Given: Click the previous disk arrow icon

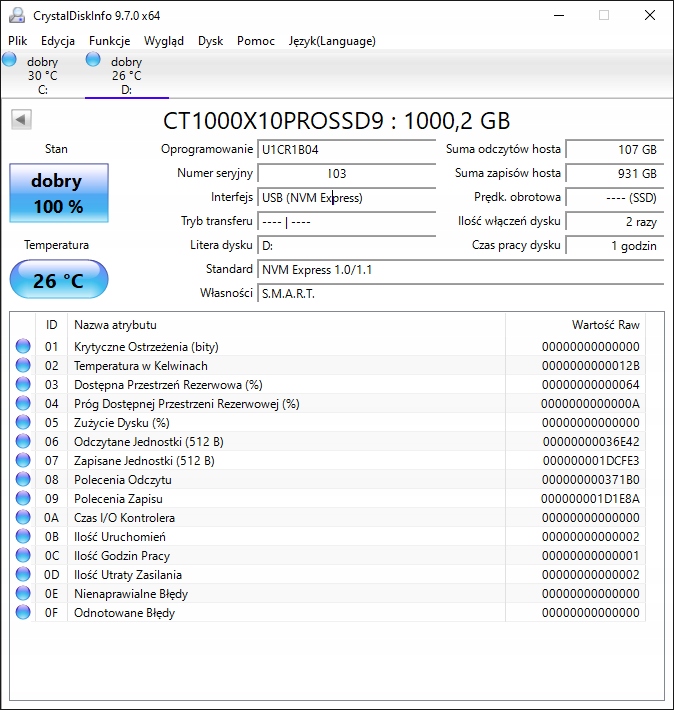Looking at the screenshot, I should point(21,120).
